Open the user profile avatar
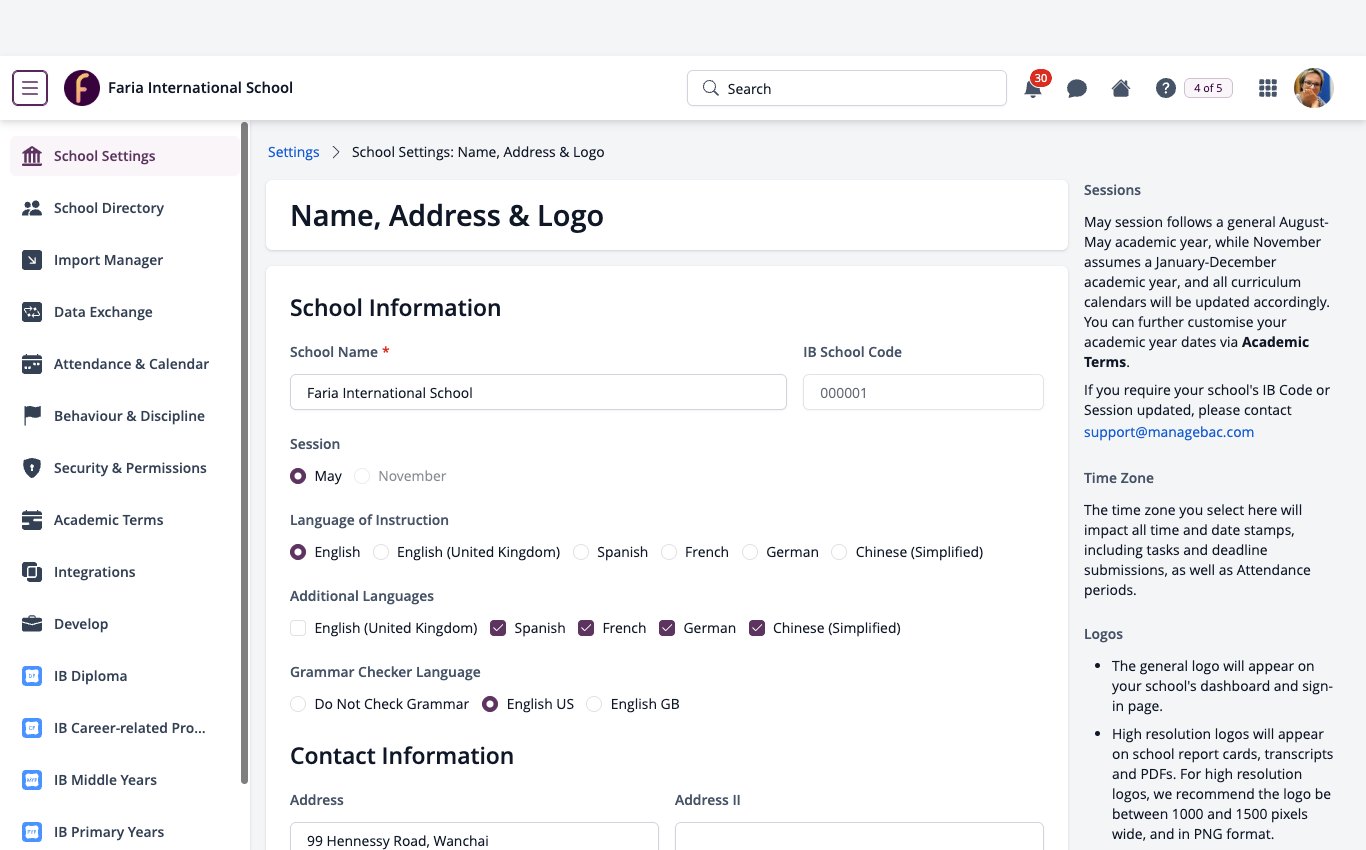Screen dimensions: 1366x850 coord(1314,88)
